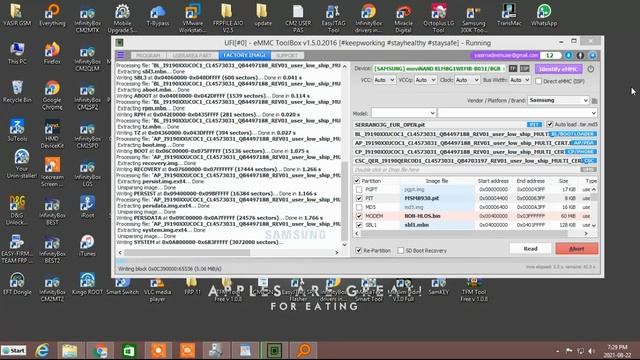Click the power icon beside Identify eMMC
This screenshot has width=640, height=360.
pos(591,69)
